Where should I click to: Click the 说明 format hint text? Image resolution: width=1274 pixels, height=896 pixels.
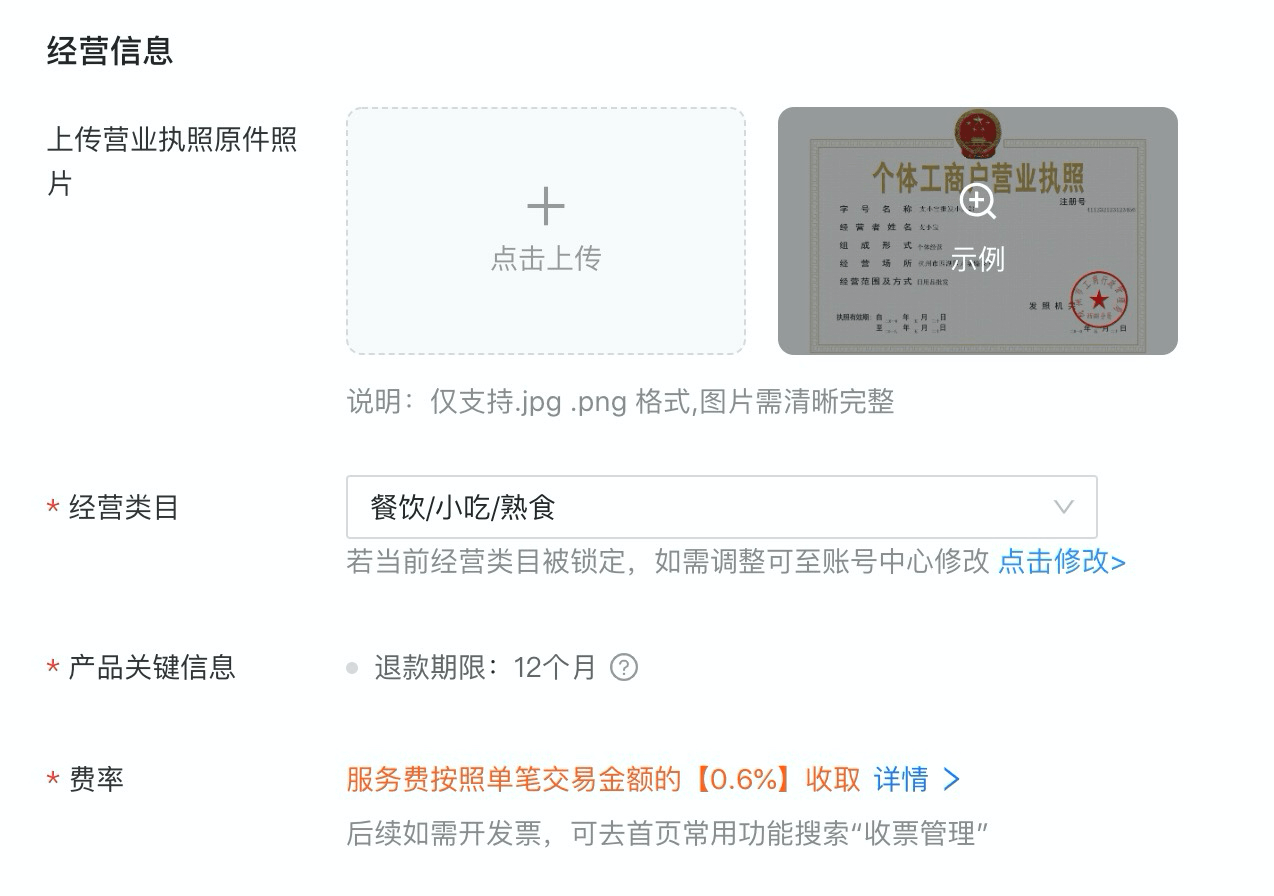pos(620,402)
